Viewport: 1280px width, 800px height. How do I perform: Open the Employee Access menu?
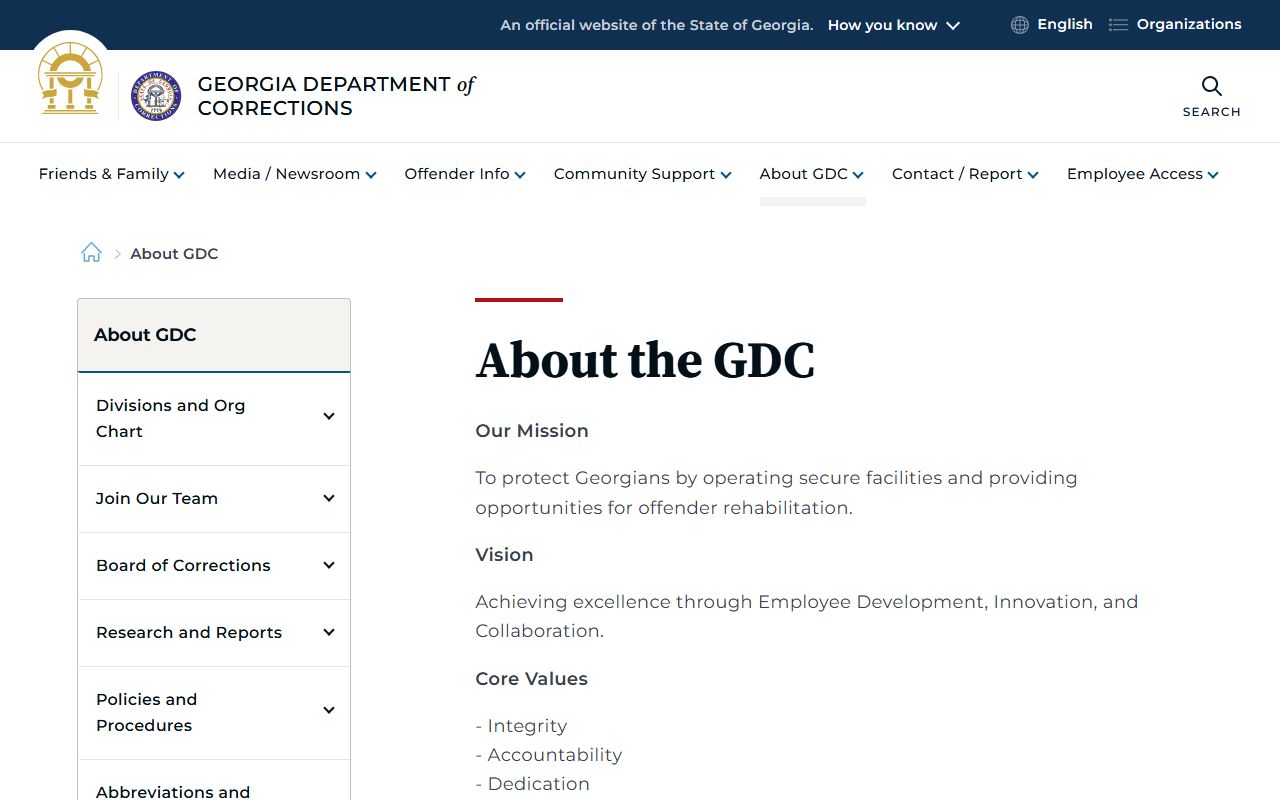coord(1143,174)
